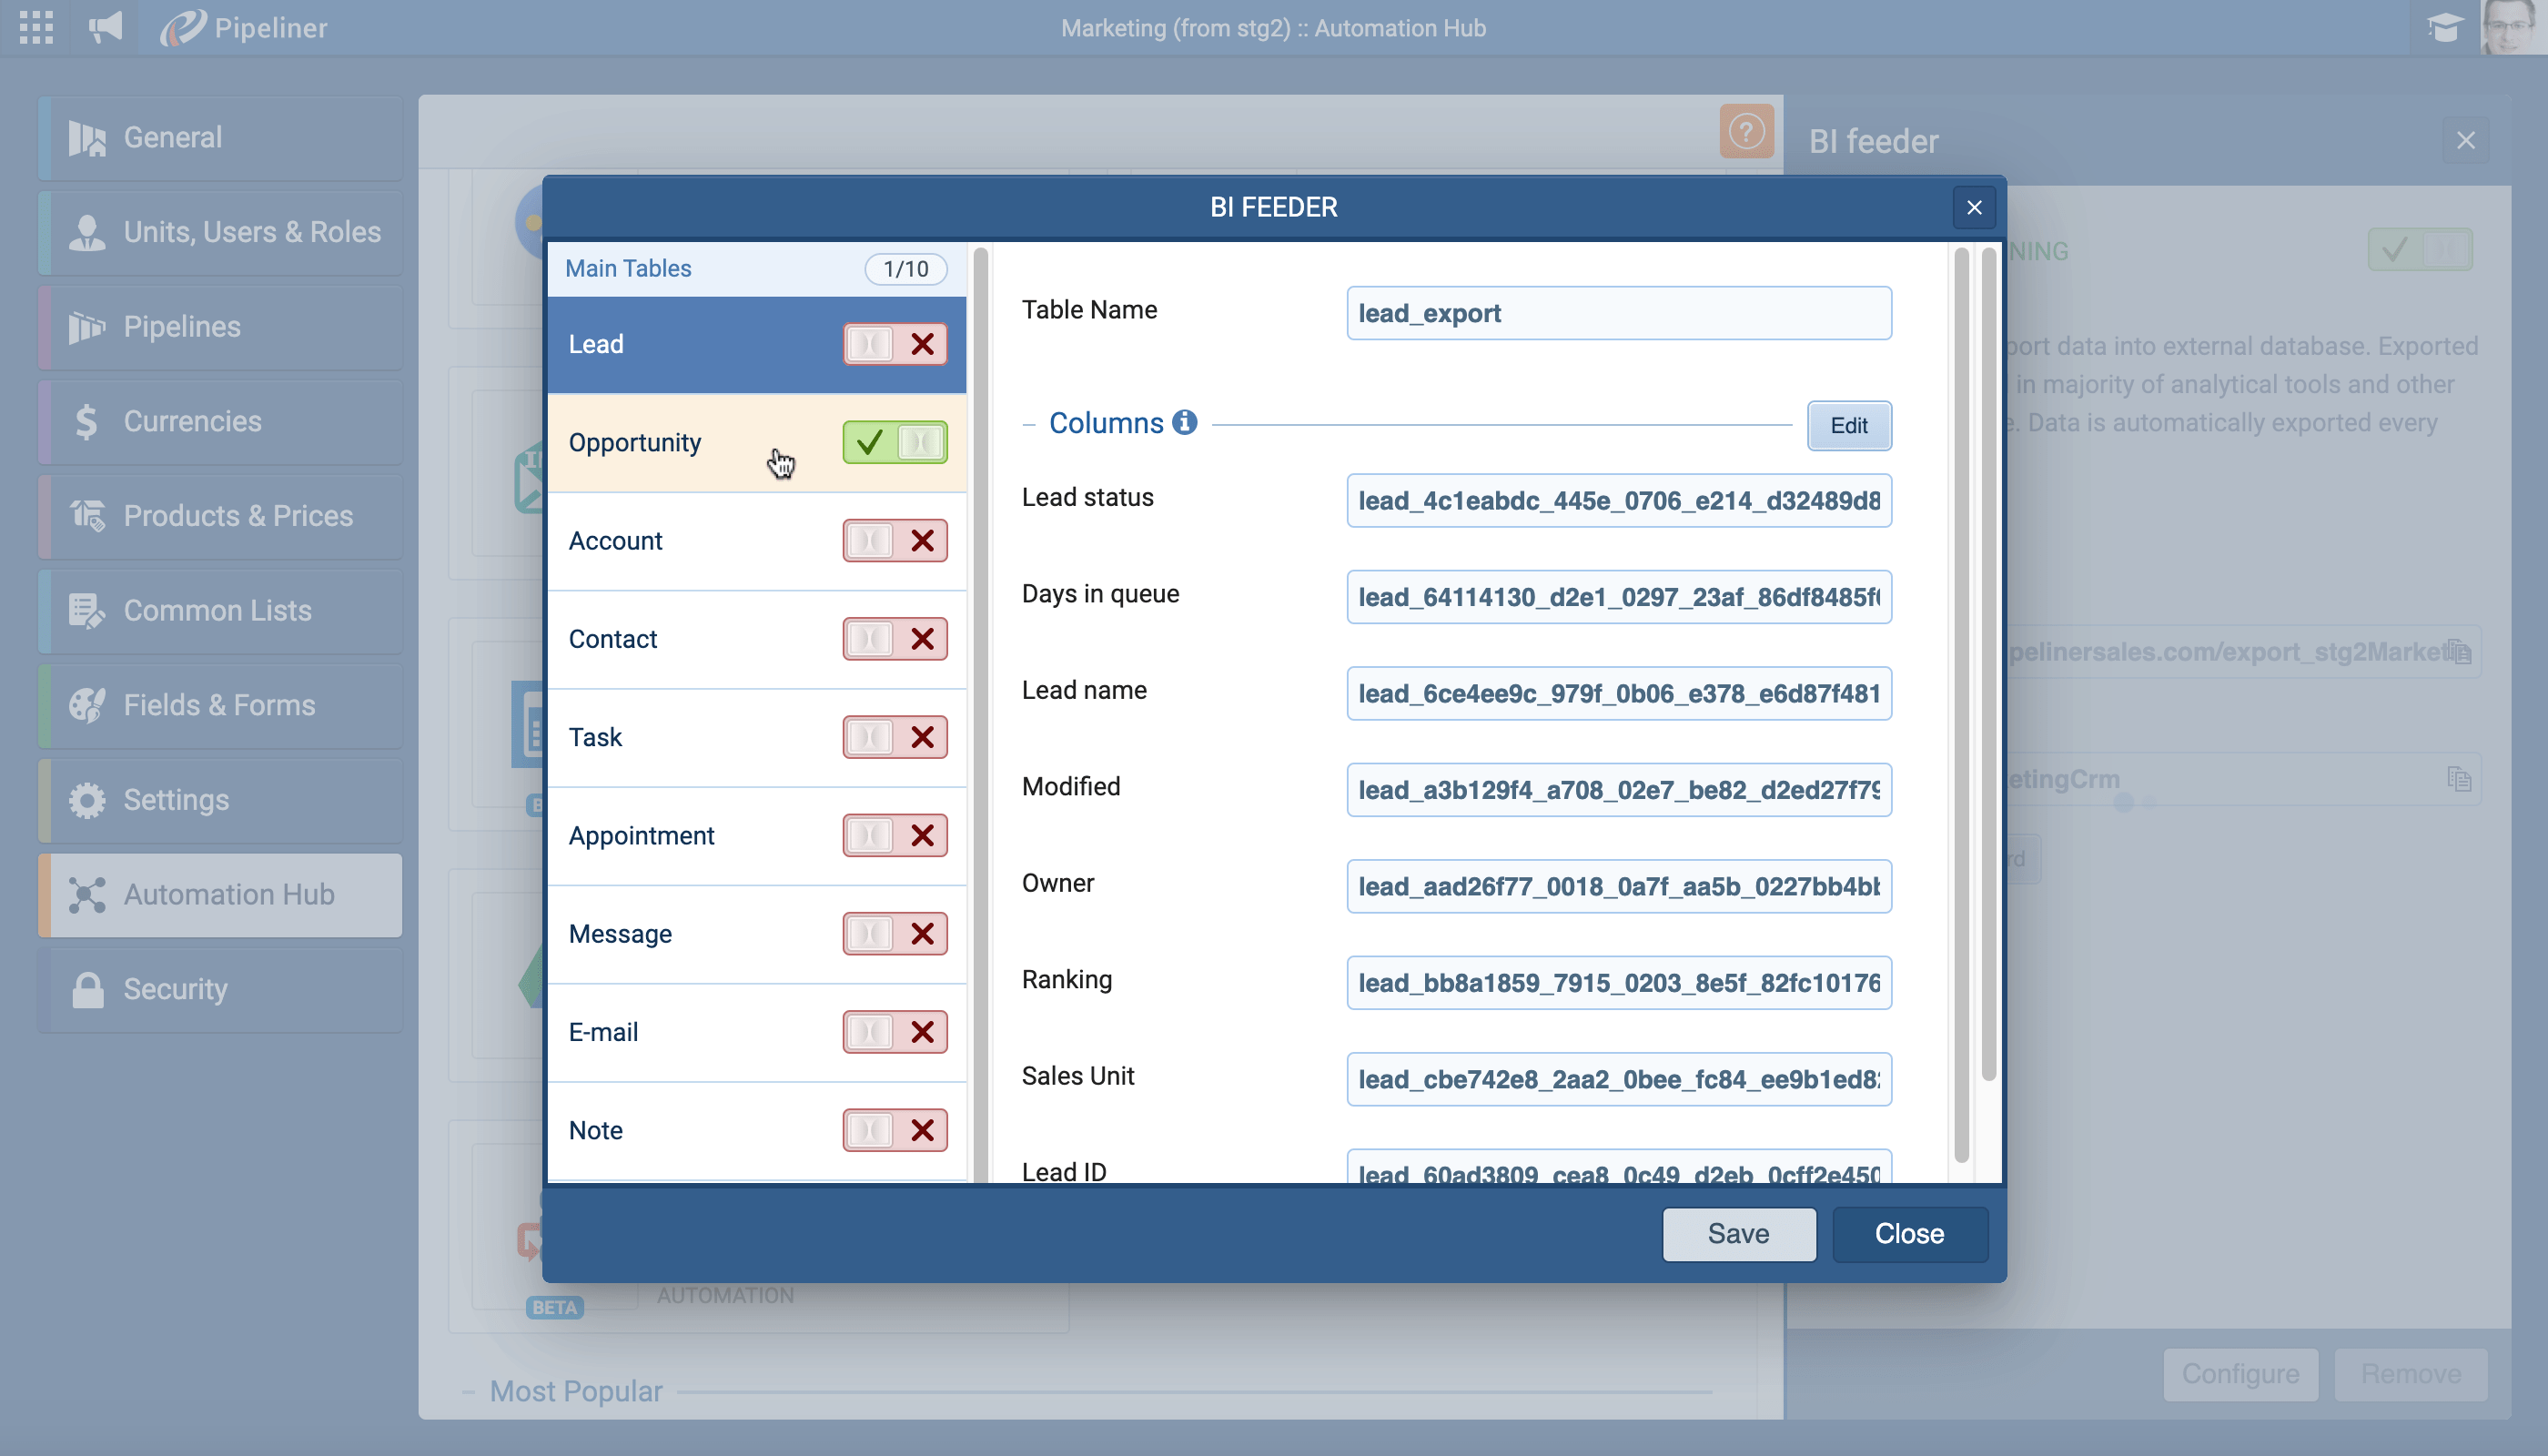This screenshot has width=2548, height=1456.
Task: Enable the Lead table toggle
Action: pos(894,344)
